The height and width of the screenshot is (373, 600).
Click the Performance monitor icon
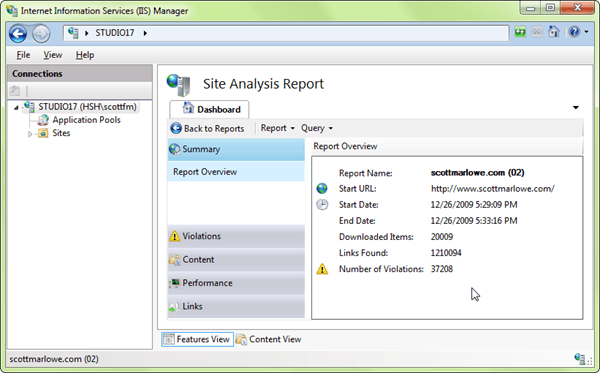click(x=174, y=283)
